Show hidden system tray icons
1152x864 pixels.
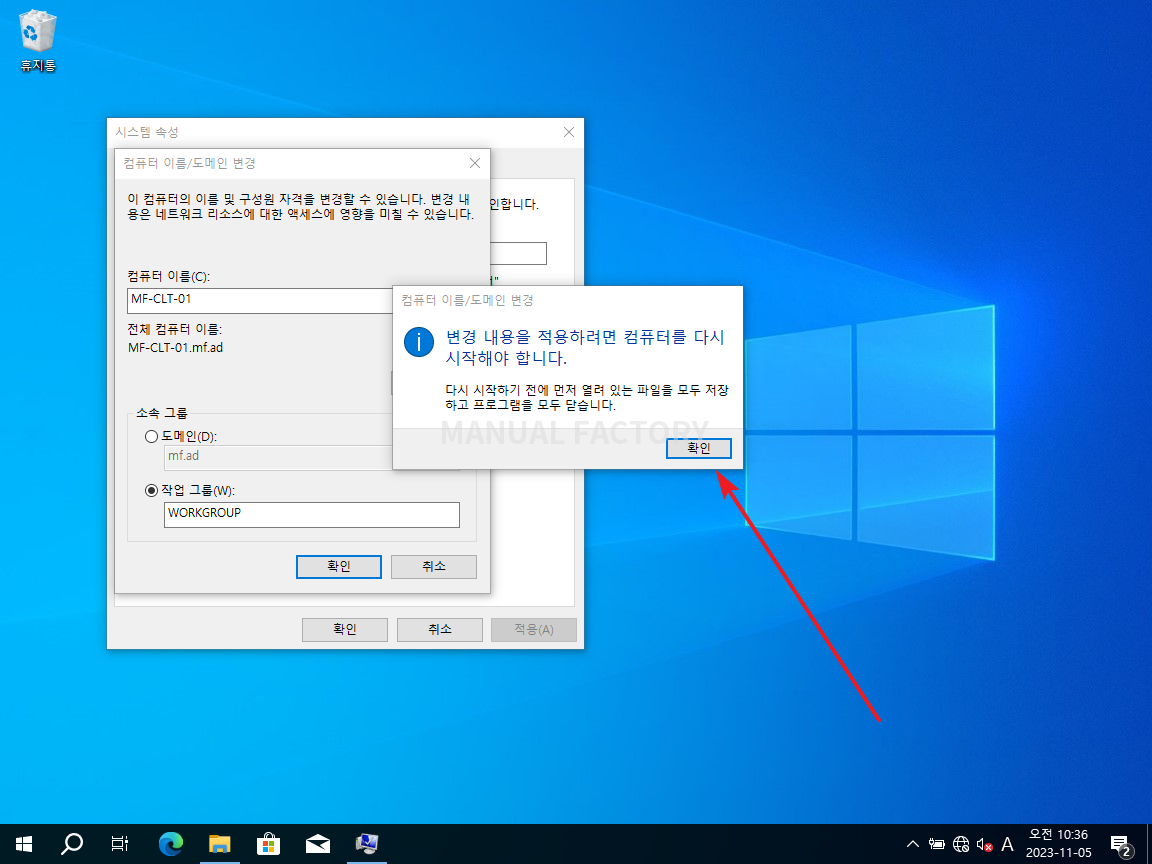click(x=912, y=844)
